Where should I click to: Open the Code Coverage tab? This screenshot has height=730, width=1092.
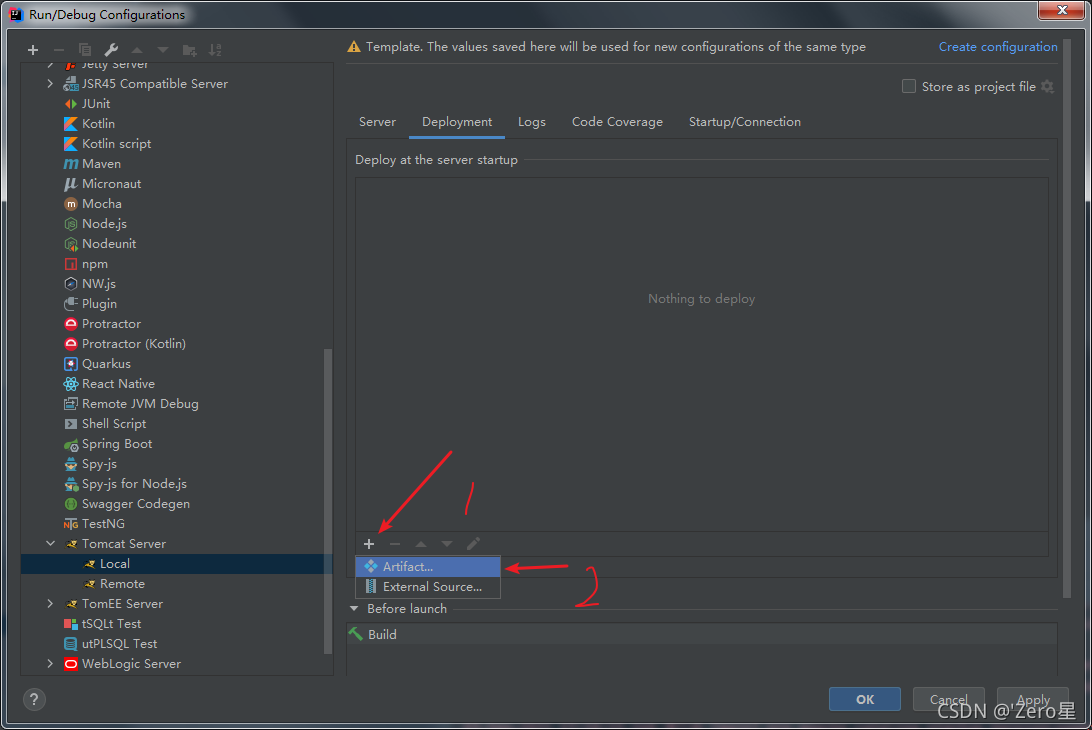[617, 122]
